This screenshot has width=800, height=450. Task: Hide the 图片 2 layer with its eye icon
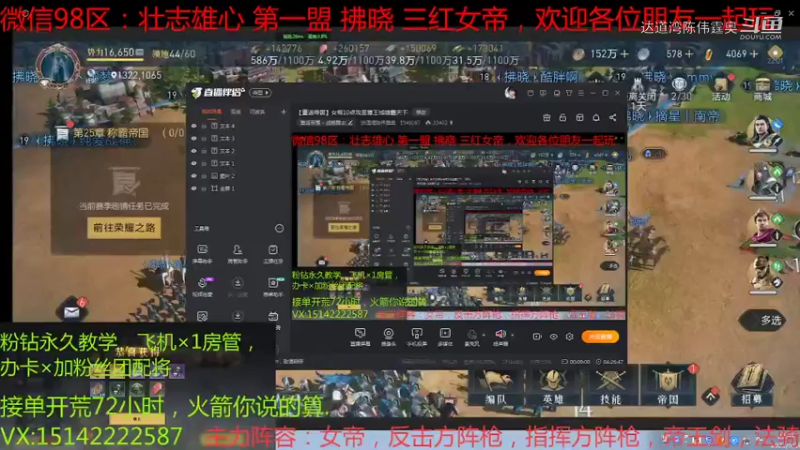[194, 176]
